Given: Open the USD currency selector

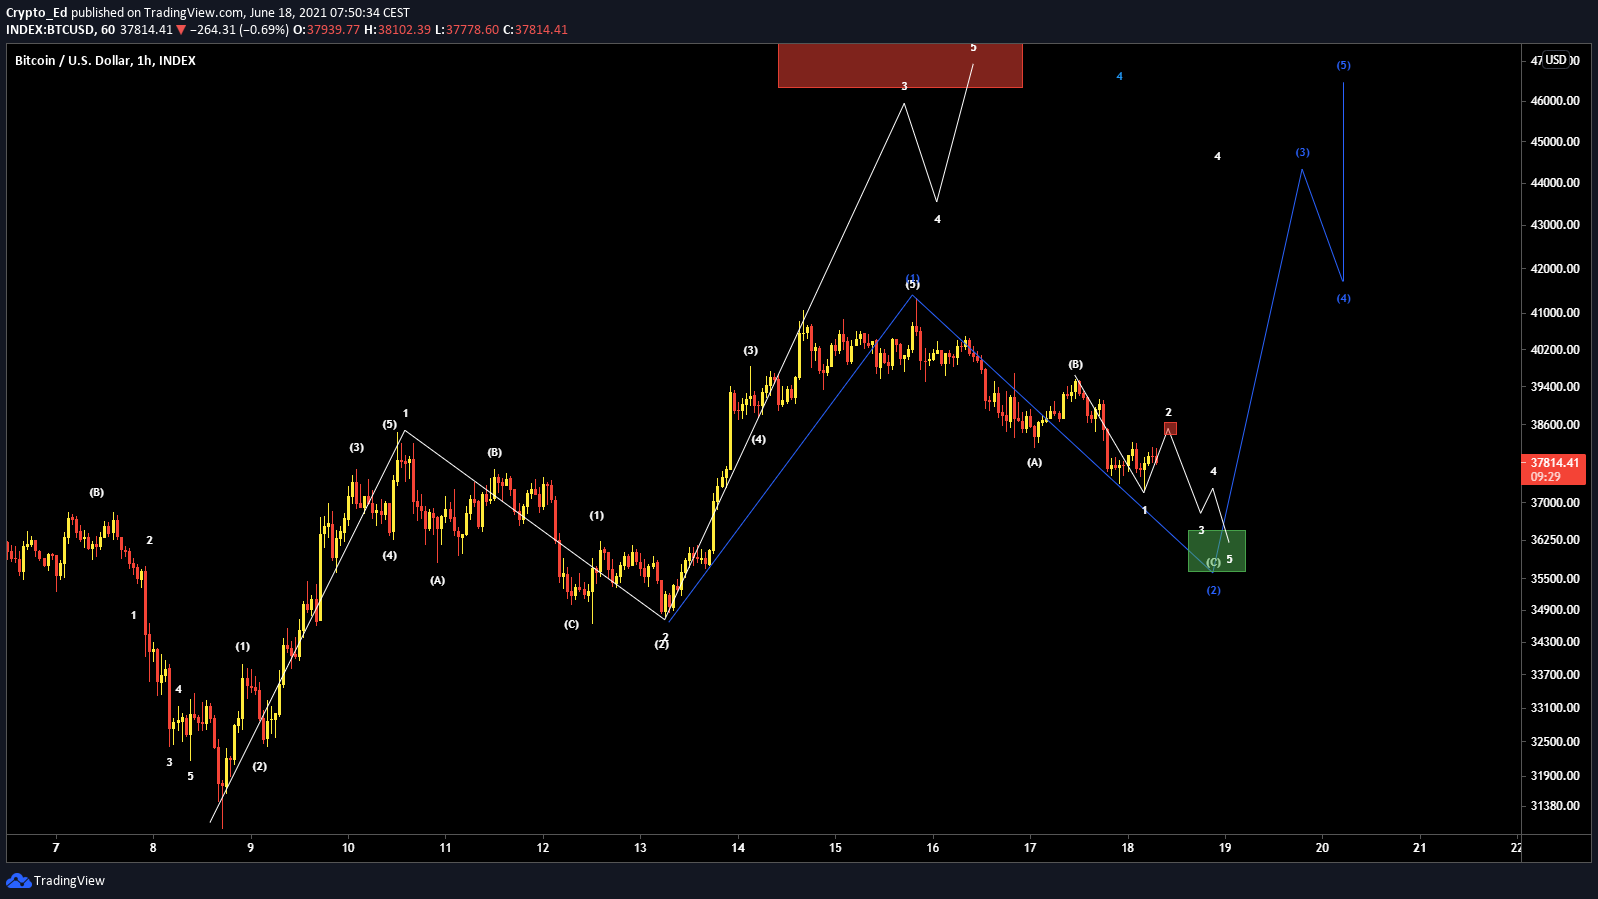Looking at the screenshot, I should point(1556,60).
